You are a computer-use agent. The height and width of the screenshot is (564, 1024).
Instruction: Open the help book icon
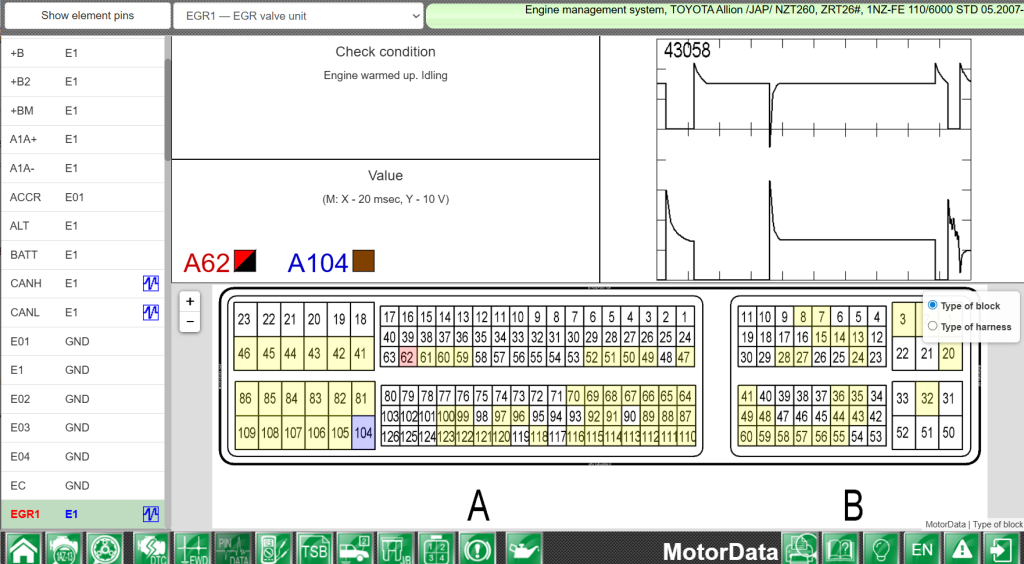(x=841, y=548)
